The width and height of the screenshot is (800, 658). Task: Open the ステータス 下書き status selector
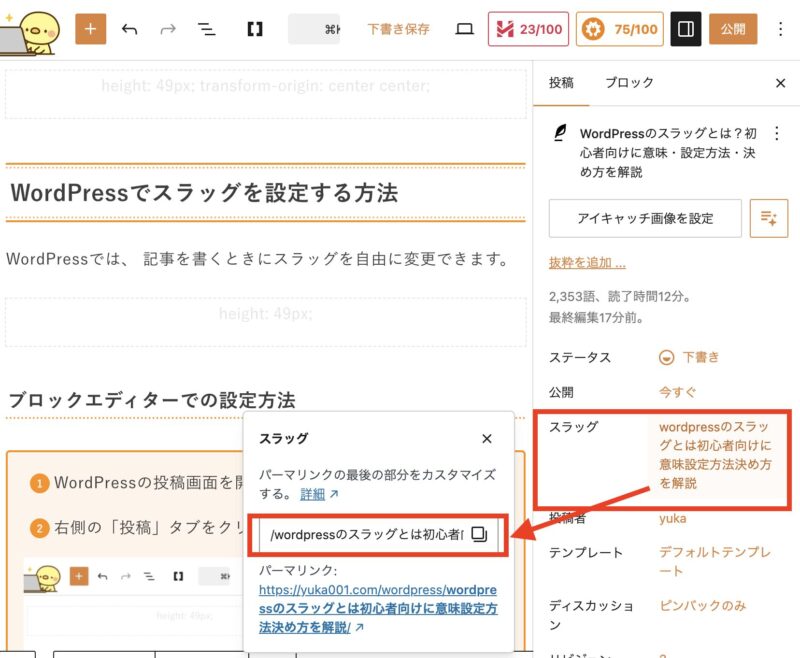(689, 357)
